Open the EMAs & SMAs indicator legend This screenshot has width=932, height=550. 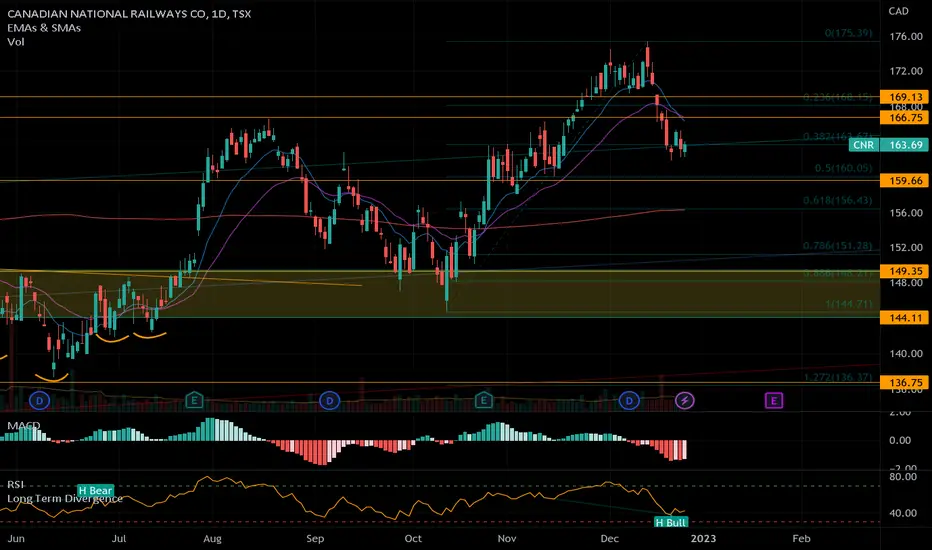[44, 28]
